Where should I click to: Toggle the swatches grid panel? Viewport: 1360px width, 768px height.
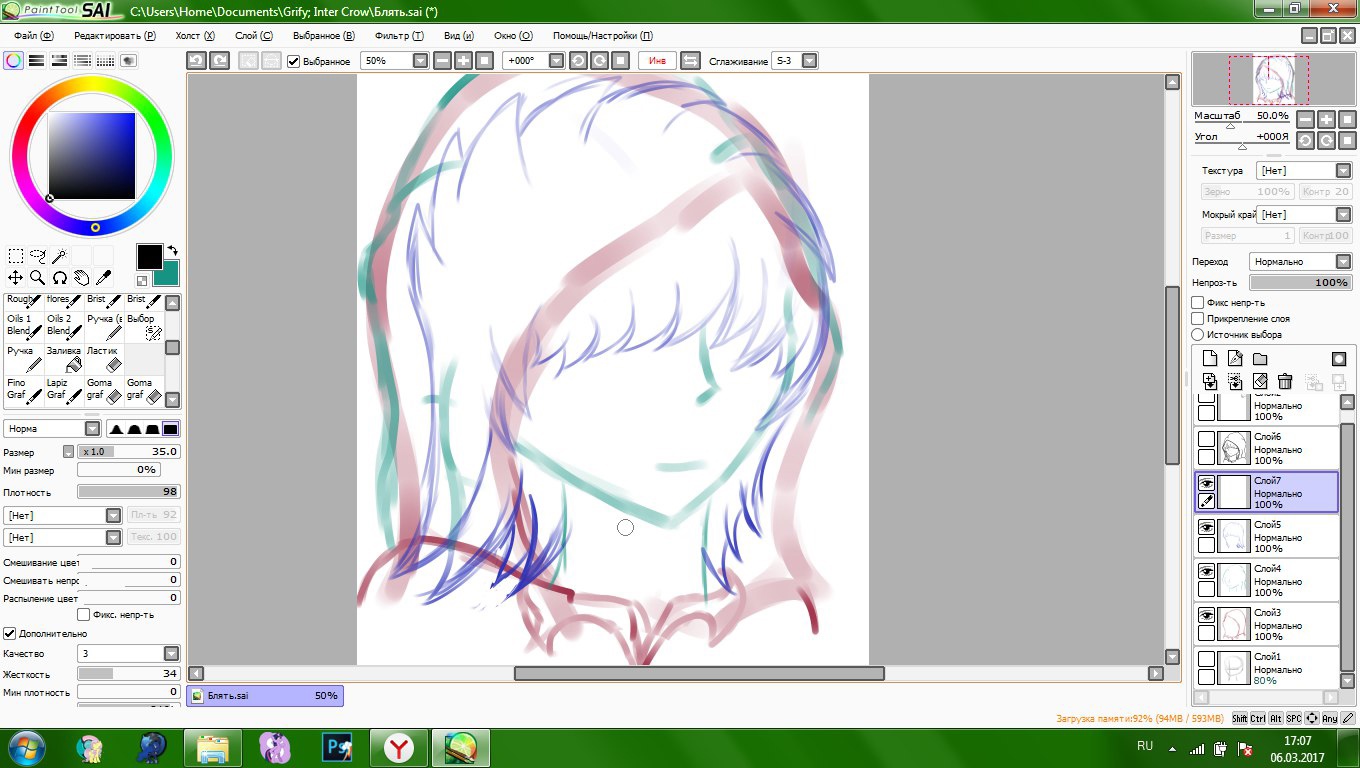click(106, 61)
